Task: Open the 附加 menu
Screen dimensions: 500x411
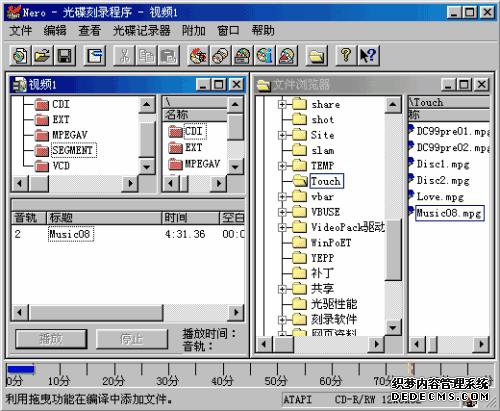Action: [194, 31]
